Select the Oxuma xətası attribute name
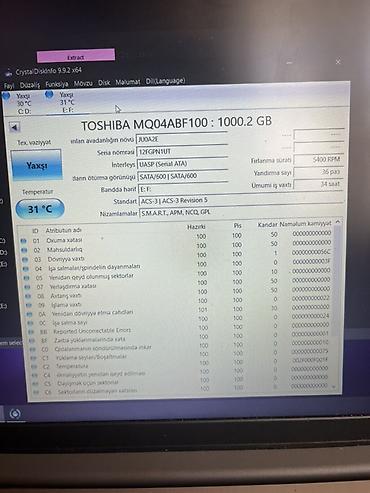 click(x=64, y=240)
